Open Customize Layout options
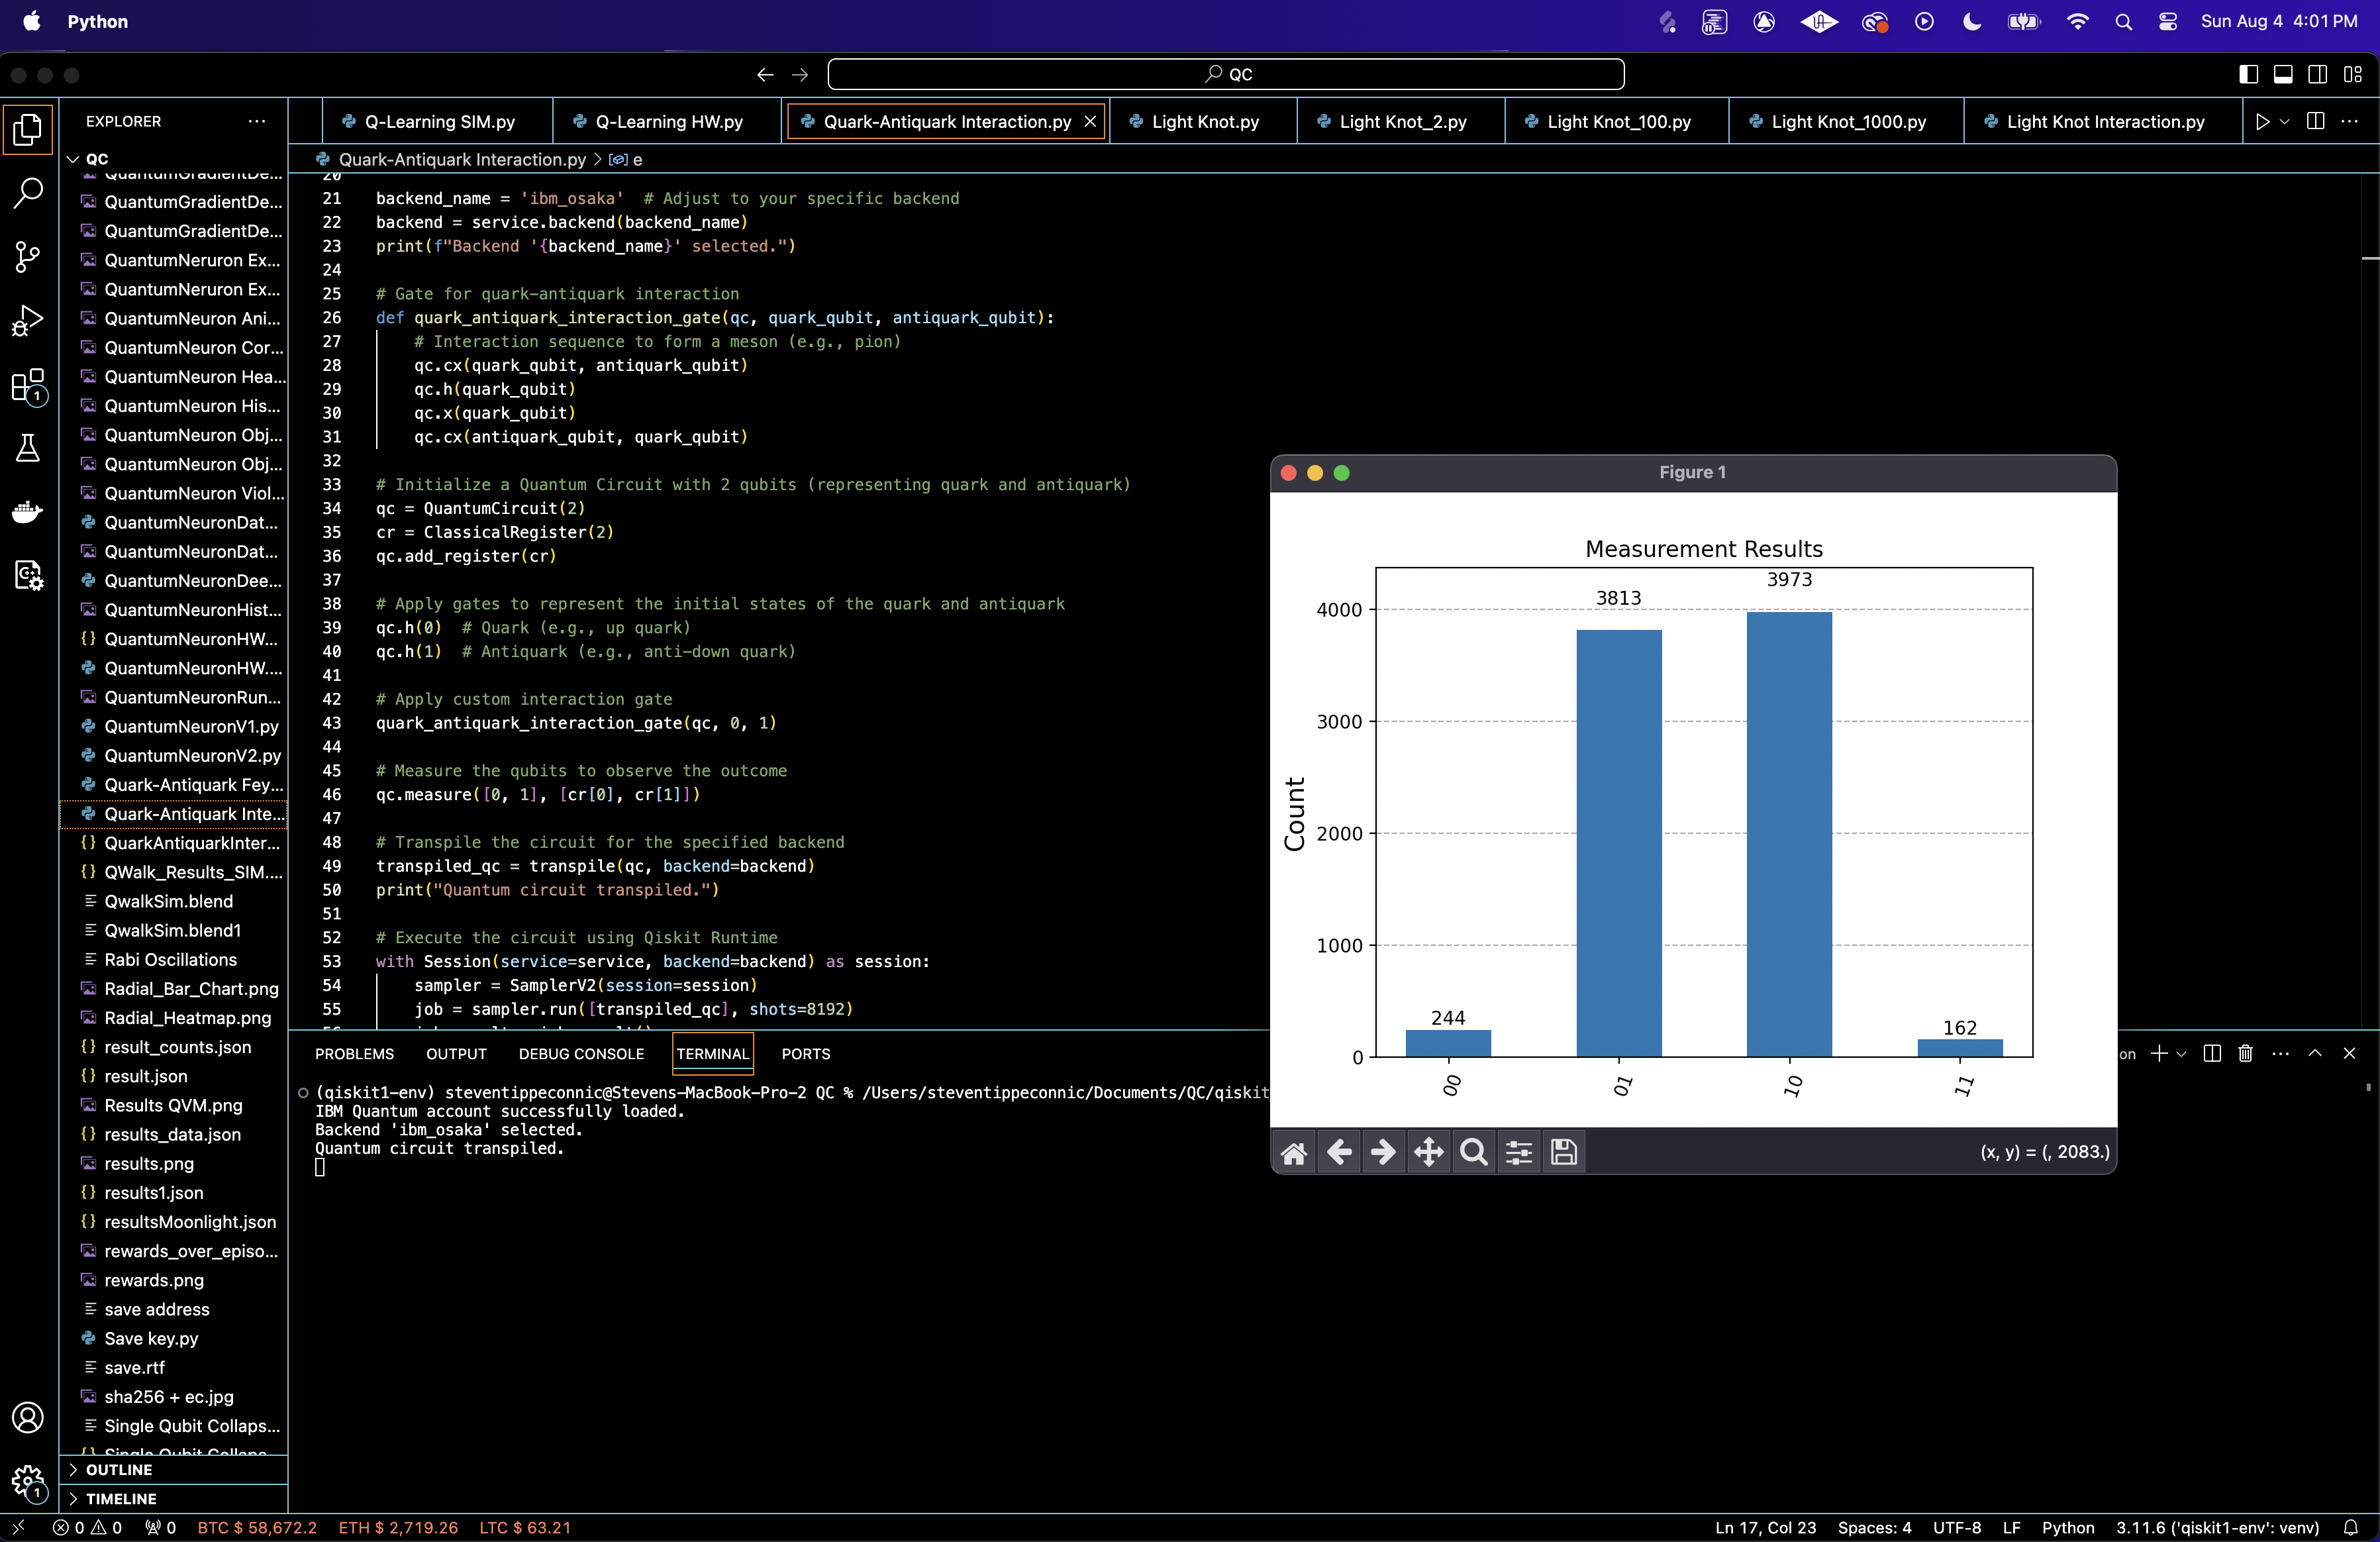The image size is (2380, 1542). click(x=2352, y=74)
